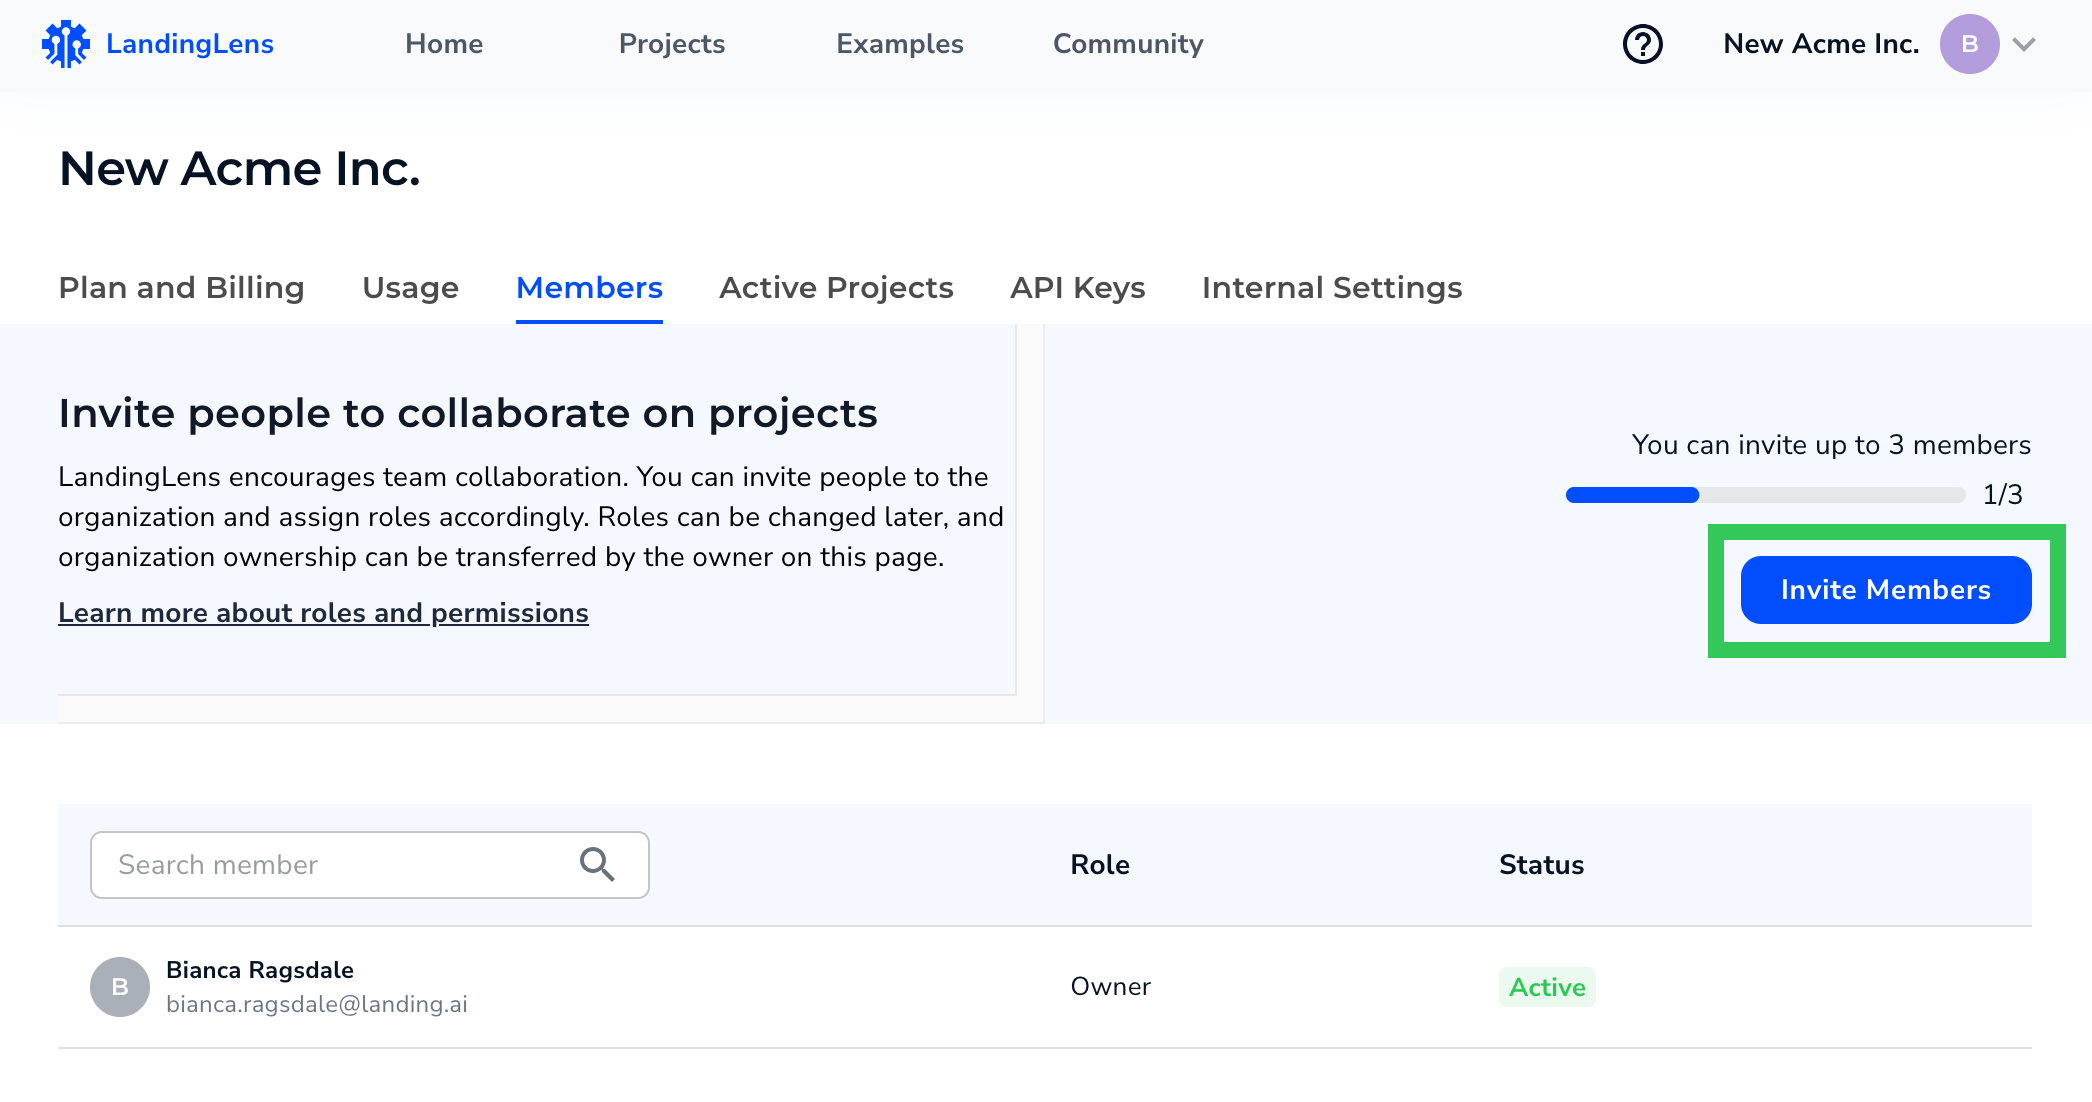2092x1102 pixels.
Task: Click the LandingLens logo icon
Action: tap(65, 44)
